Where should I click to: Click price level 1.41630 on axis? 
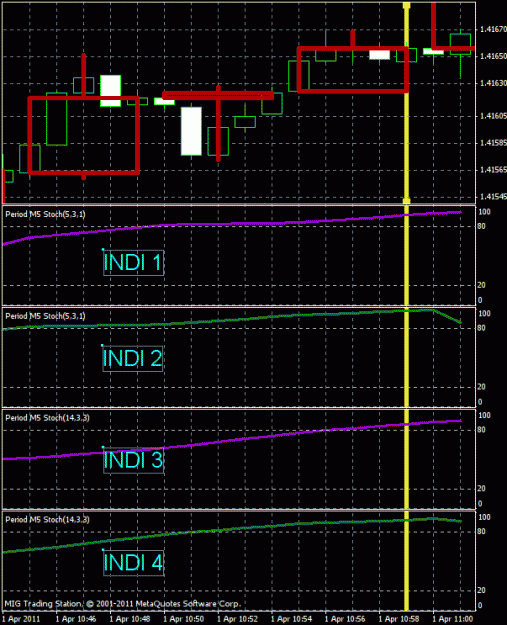493,83
